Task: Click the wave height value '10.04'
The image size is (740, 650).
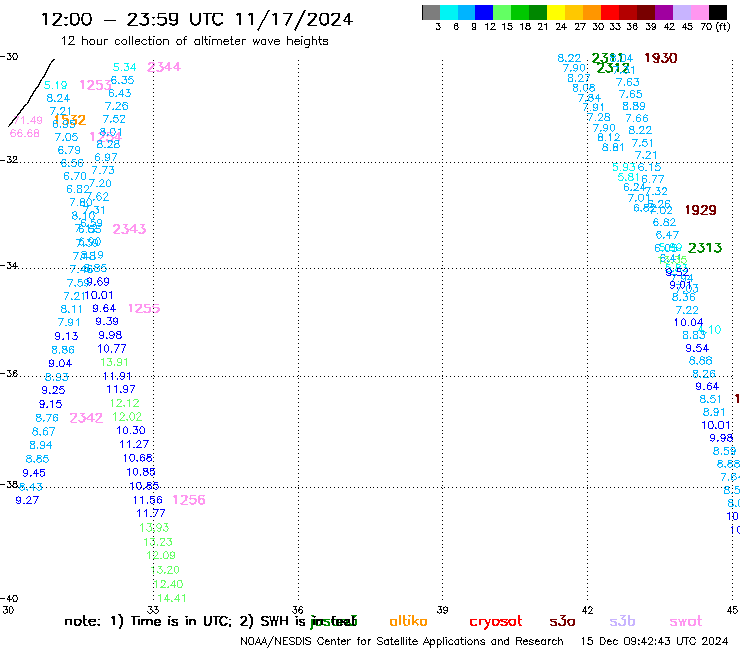Action: pyautogui.click(x=688, y=322)
